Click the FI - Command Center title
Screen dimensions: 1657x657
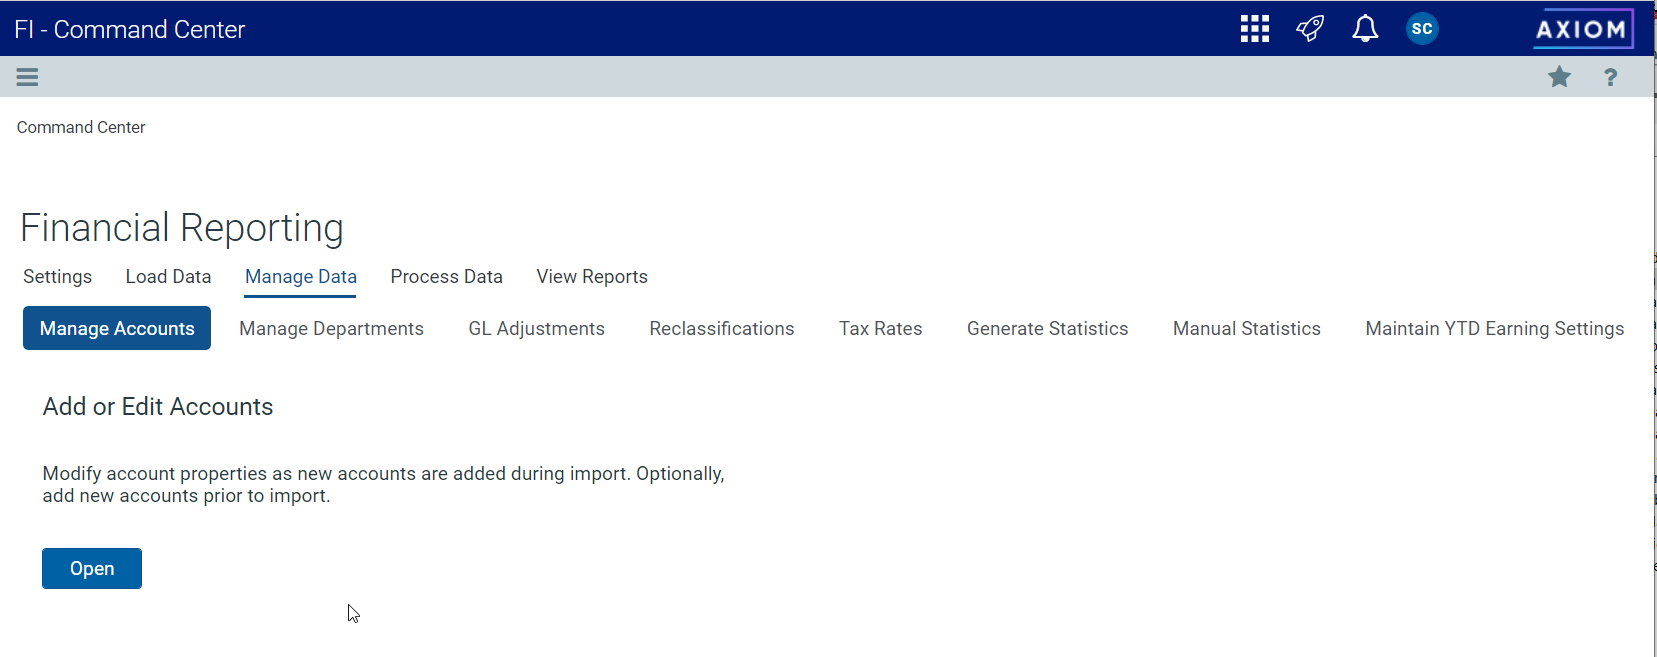[x=130, y=29]
